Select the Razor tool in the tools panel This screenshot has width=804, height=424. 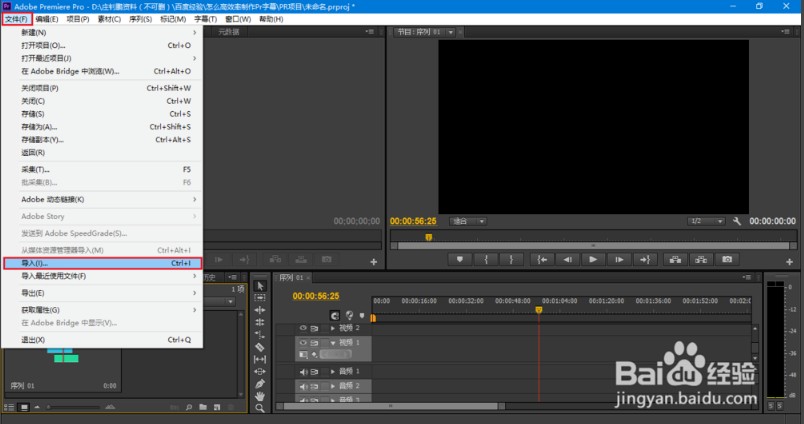260,346
